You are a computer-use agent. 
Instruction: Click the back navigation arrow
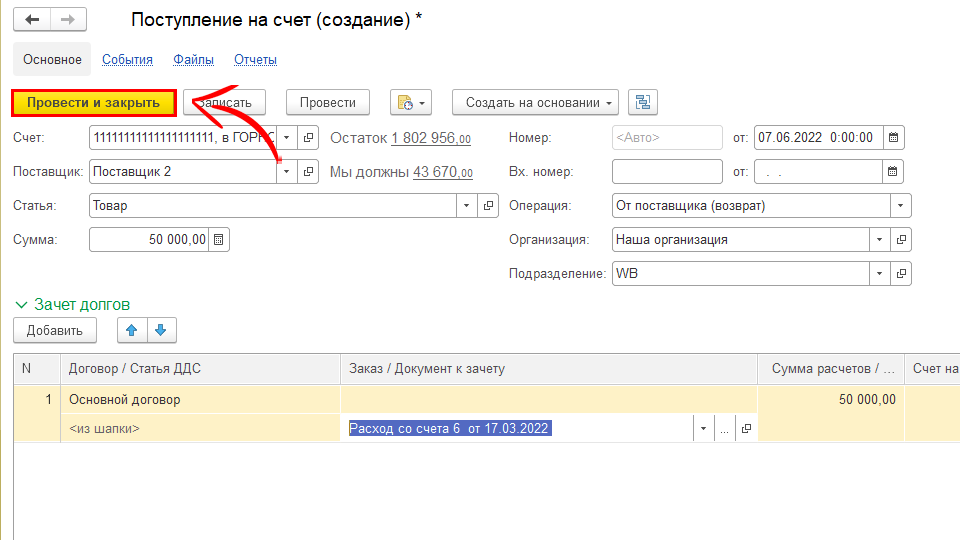click(32, 20)
